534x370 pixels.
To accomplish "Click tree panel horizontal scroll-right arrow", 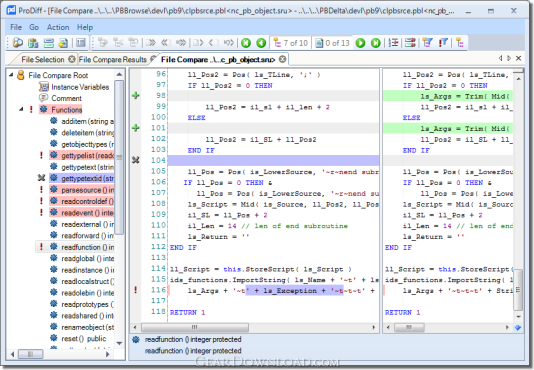I will (108, 354).
